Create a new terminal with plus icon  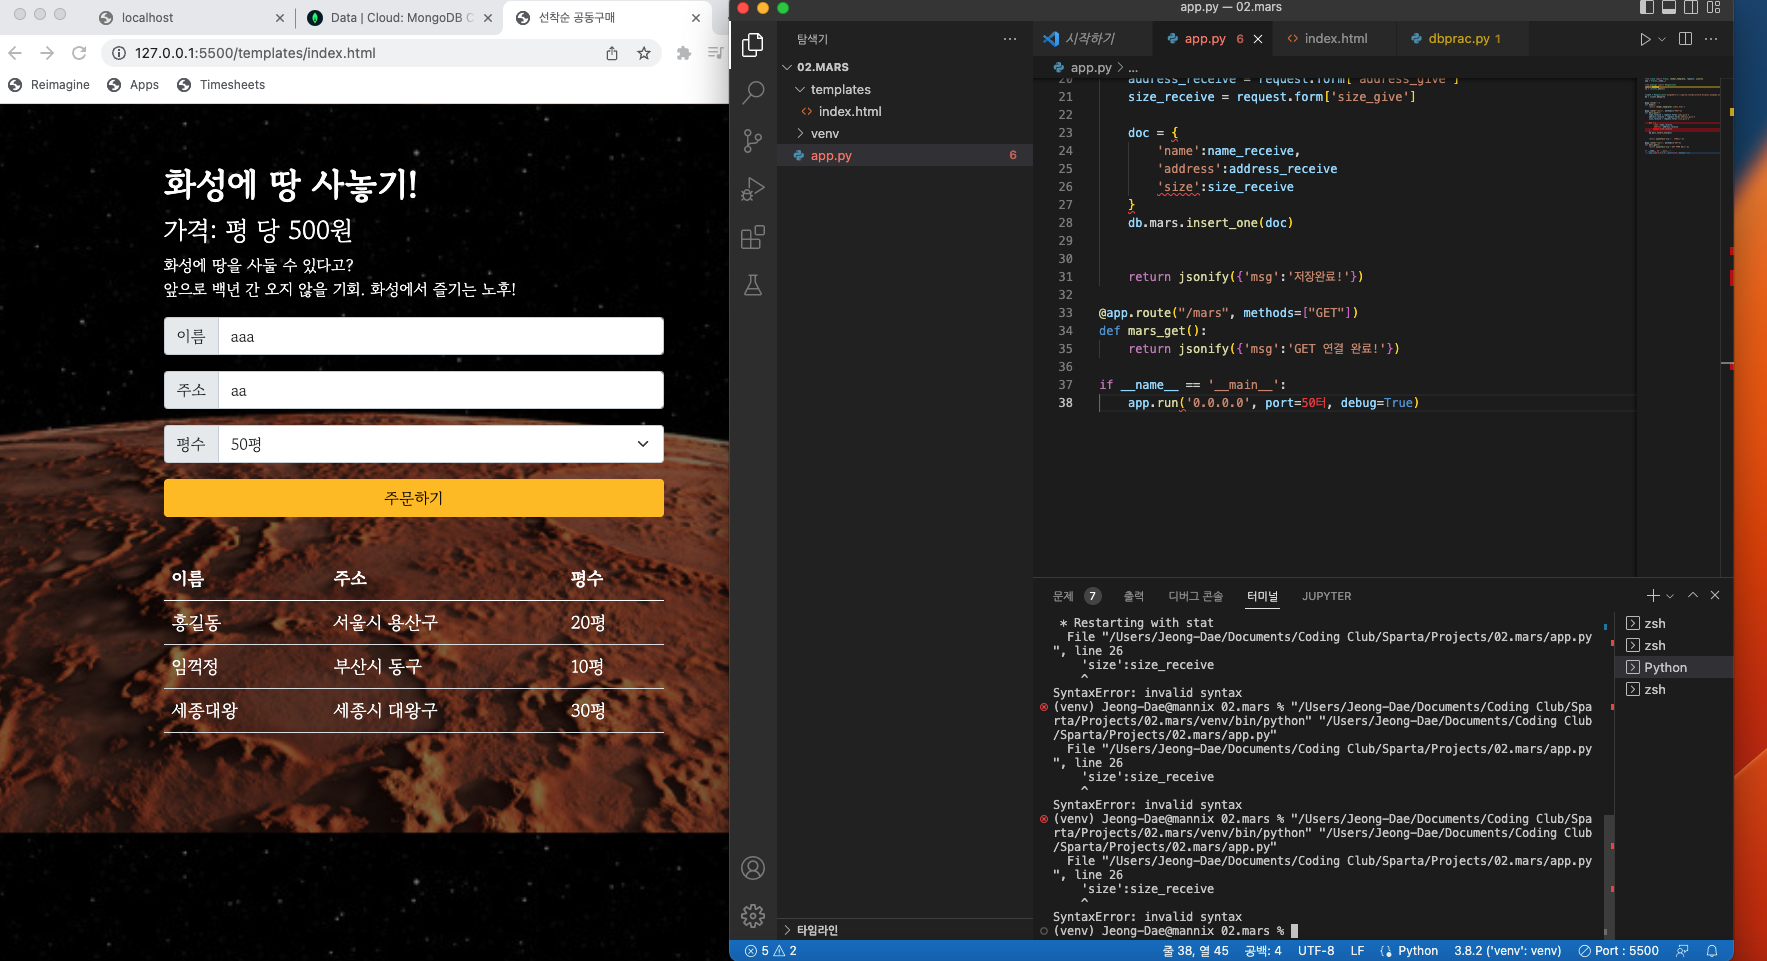[1653, 596]
